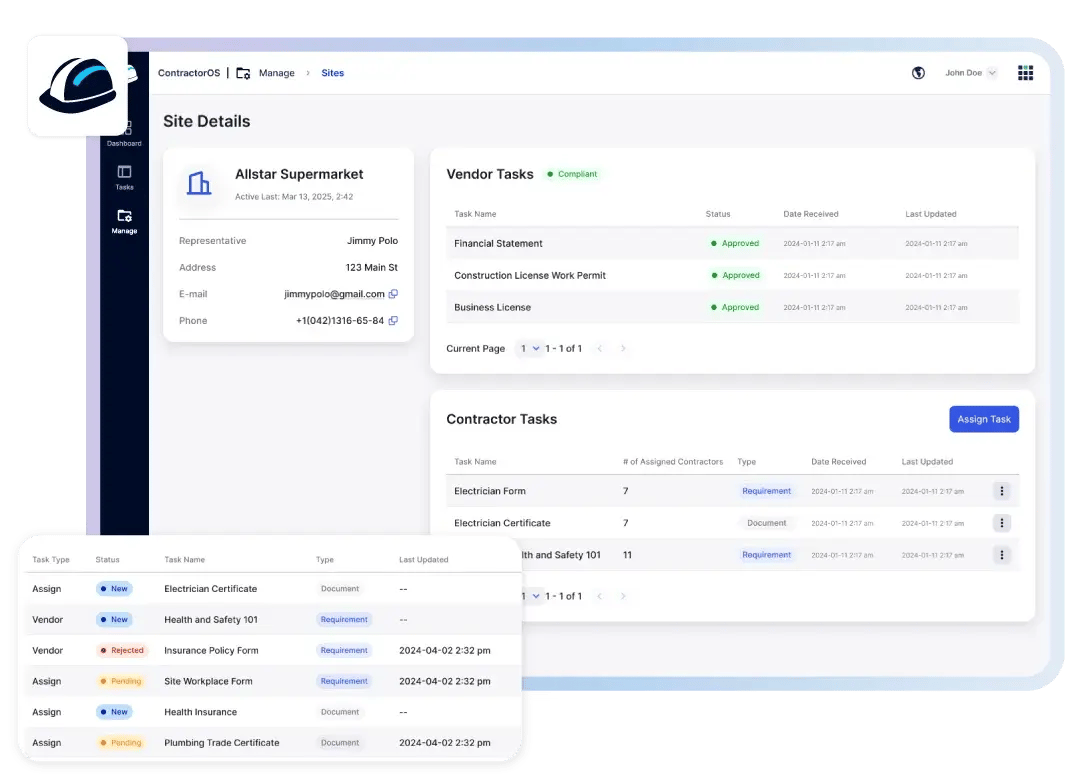
Task: Click Pending status on Site Workplace Form
Action: pyautogui.click(x=121, y=681)
